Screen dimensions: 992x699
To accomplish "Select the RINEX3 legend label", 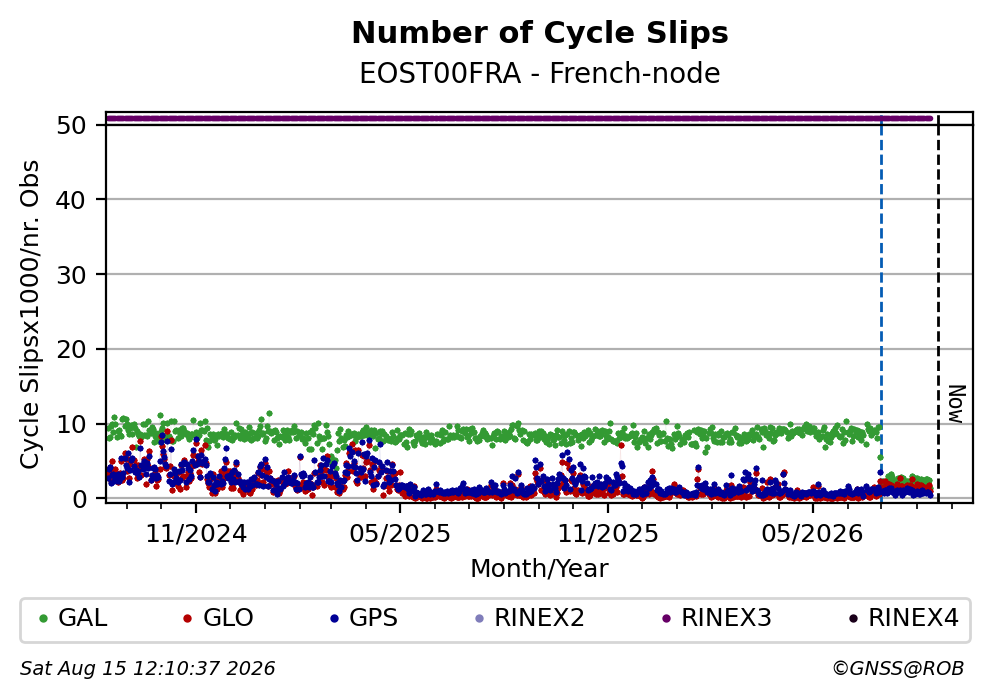I will point(726,618).
